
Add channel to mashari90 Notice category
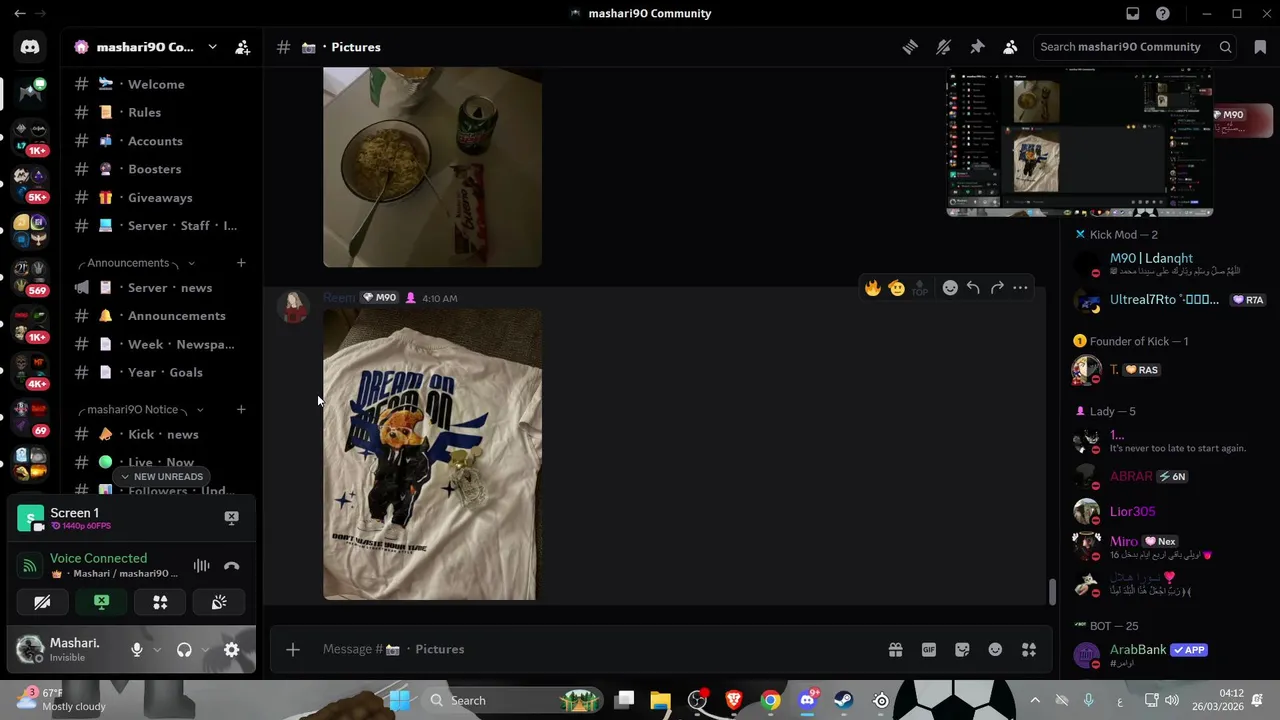tap(241, 409)
